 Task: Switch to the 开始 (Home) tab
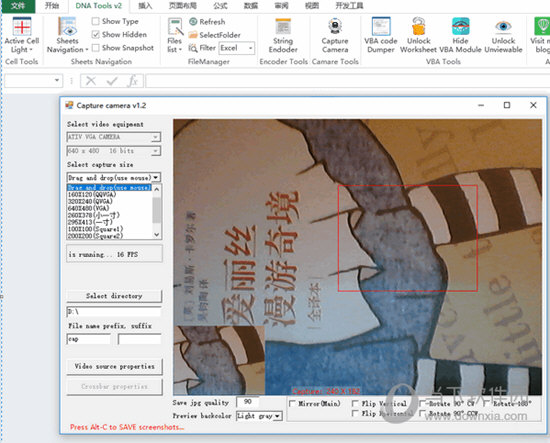(52, 6)
